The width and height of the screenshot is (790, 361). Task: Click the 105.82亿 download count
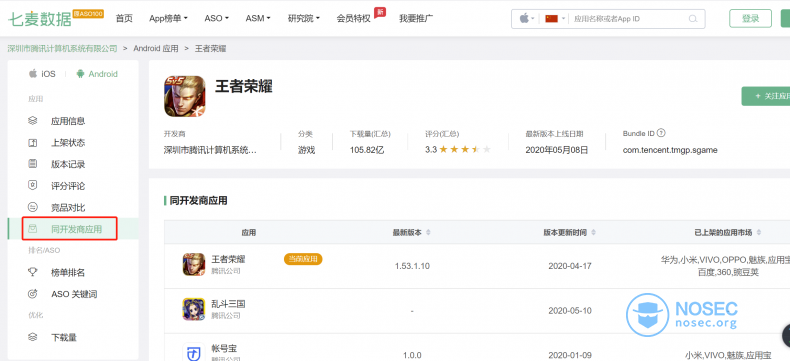click(367, 150)
